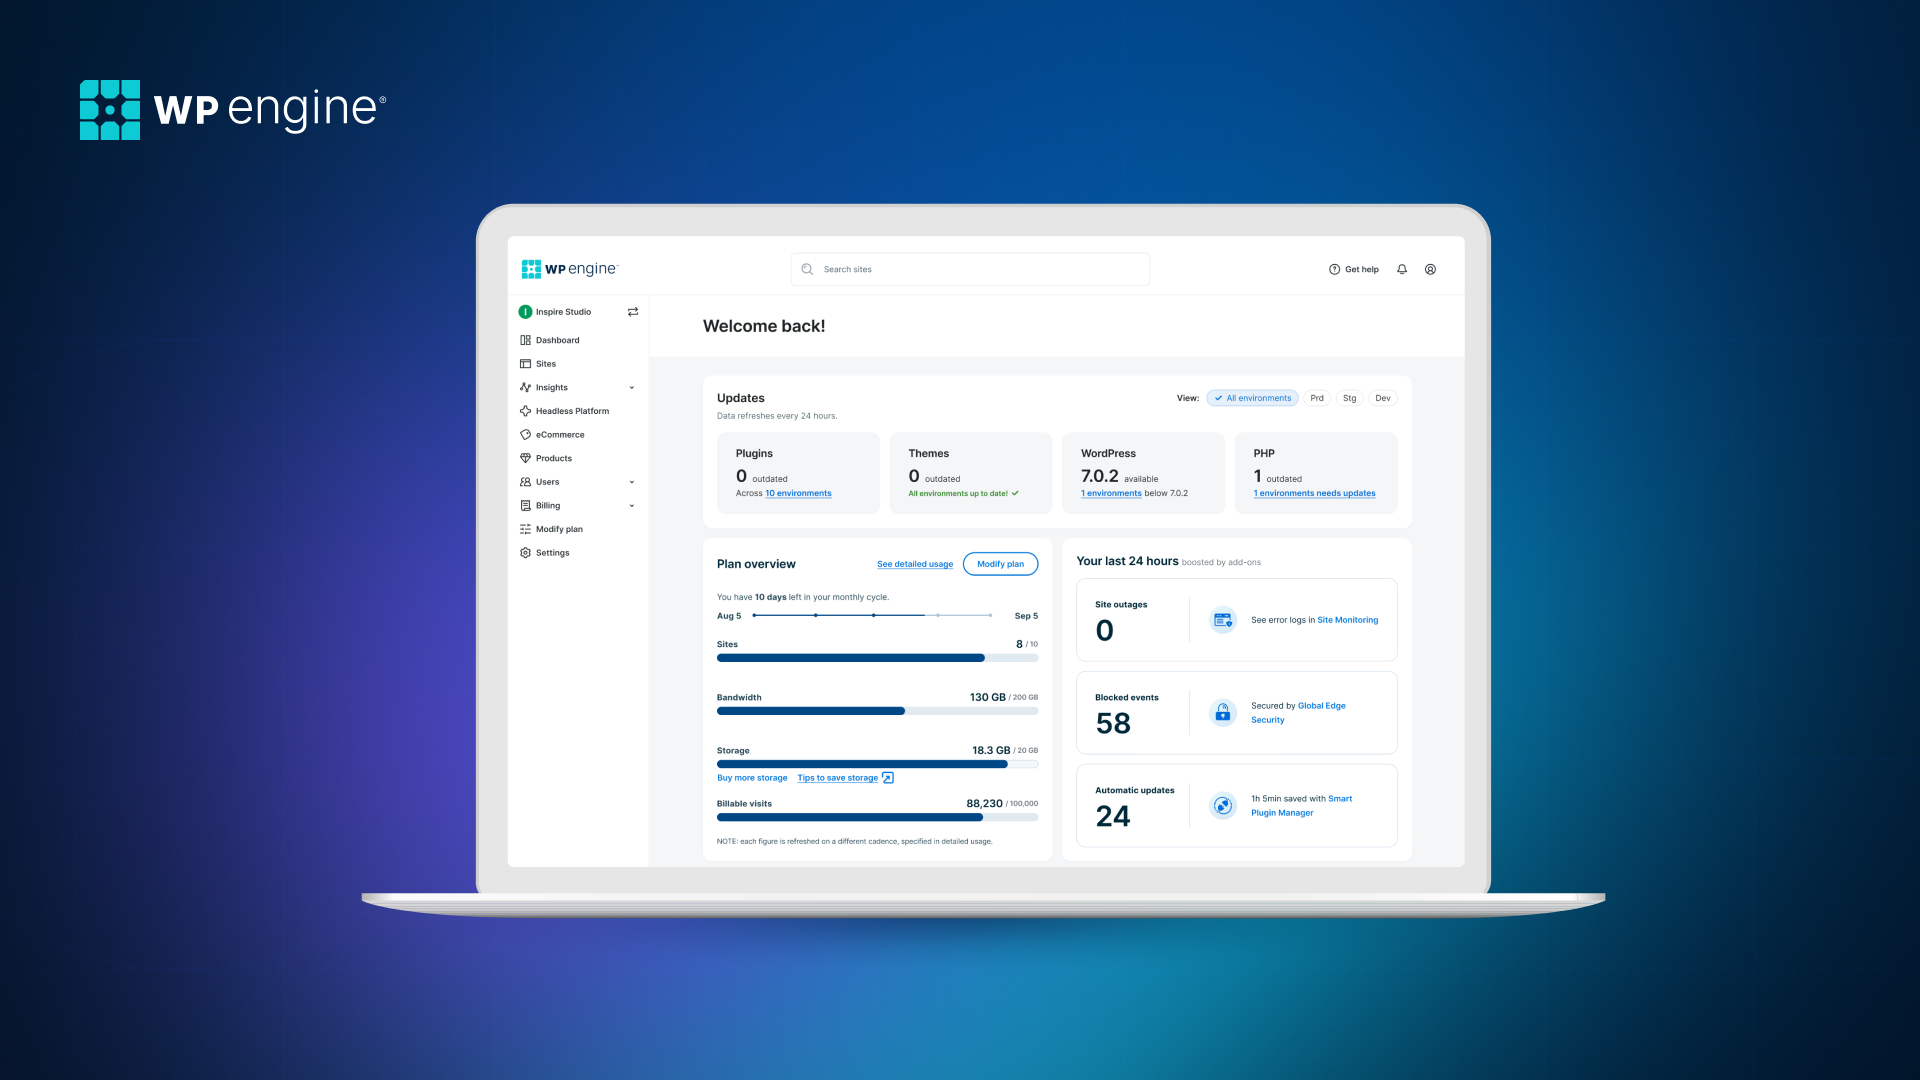Click the eCommerce tag icon

click(525, 435)
